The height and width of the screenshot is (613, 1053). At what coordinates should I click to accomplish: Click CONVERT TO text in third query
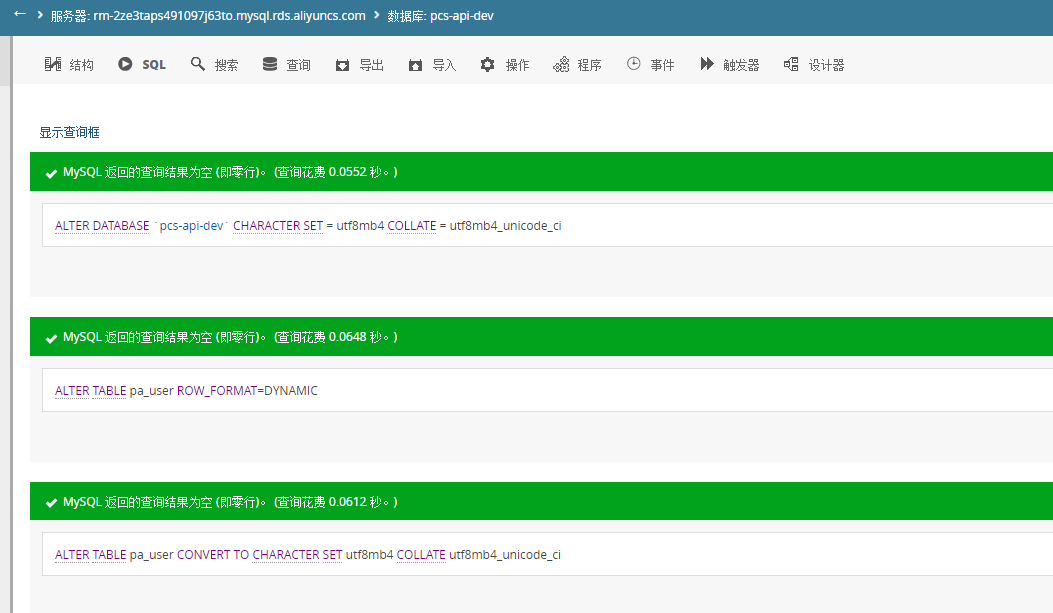(213, 555)
